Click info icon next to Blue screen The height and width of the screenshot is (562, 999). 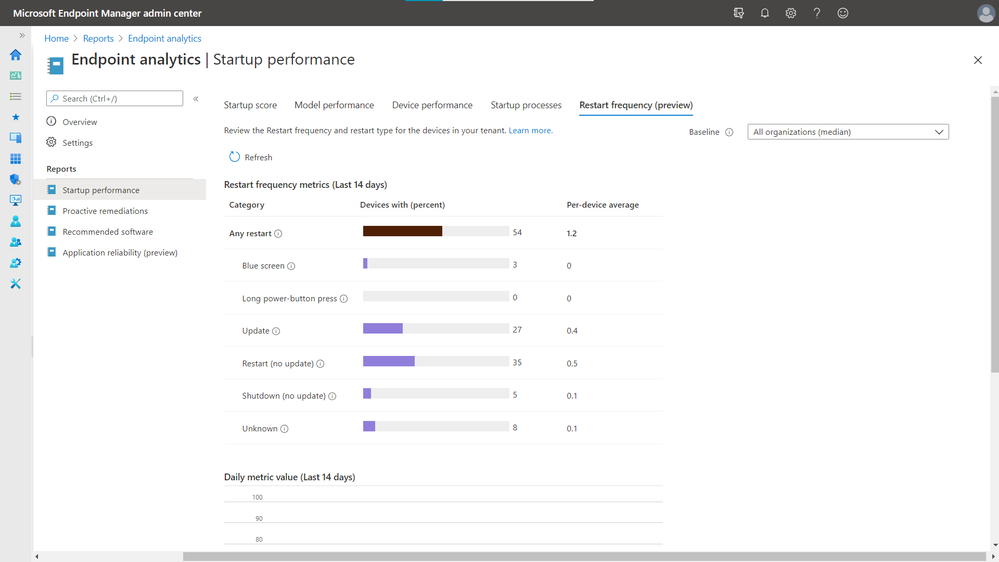click(291, 266)
